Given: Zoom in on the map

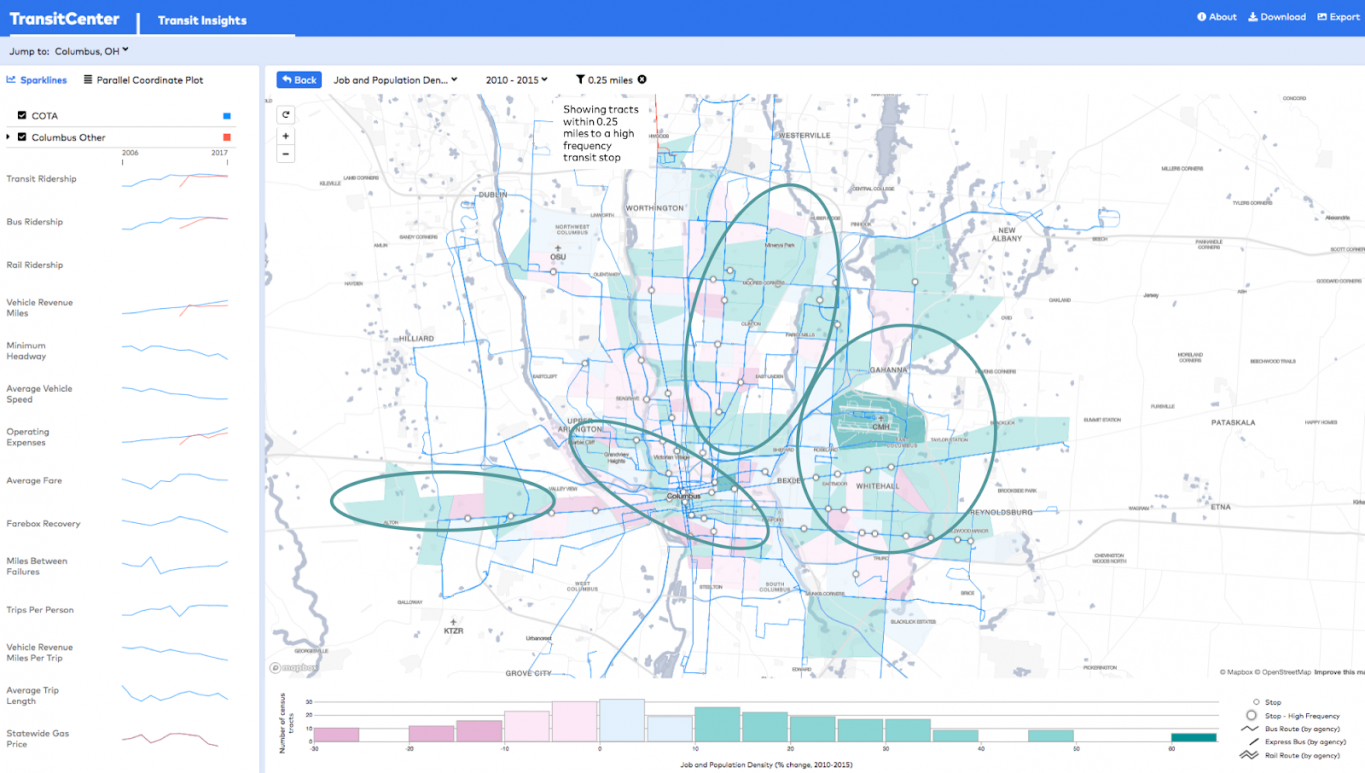Looking at the screenshot, I should [x=285, y=136].
